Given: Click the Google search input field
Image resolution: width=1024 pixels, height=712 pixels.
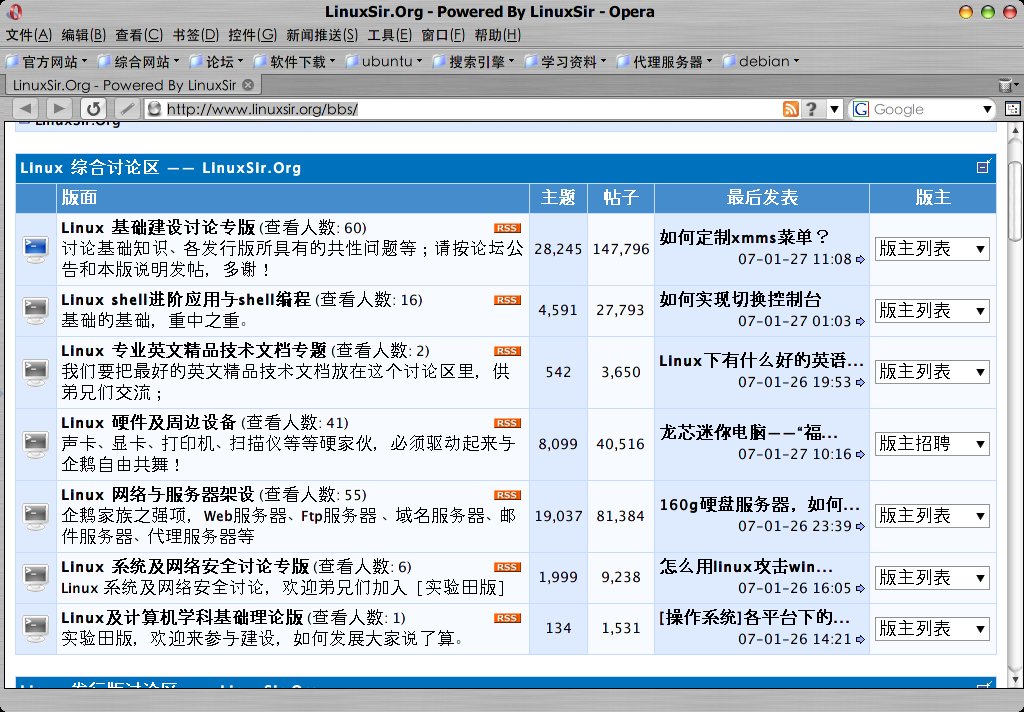Looking at the screenshot, I should [x=925, y=109].
